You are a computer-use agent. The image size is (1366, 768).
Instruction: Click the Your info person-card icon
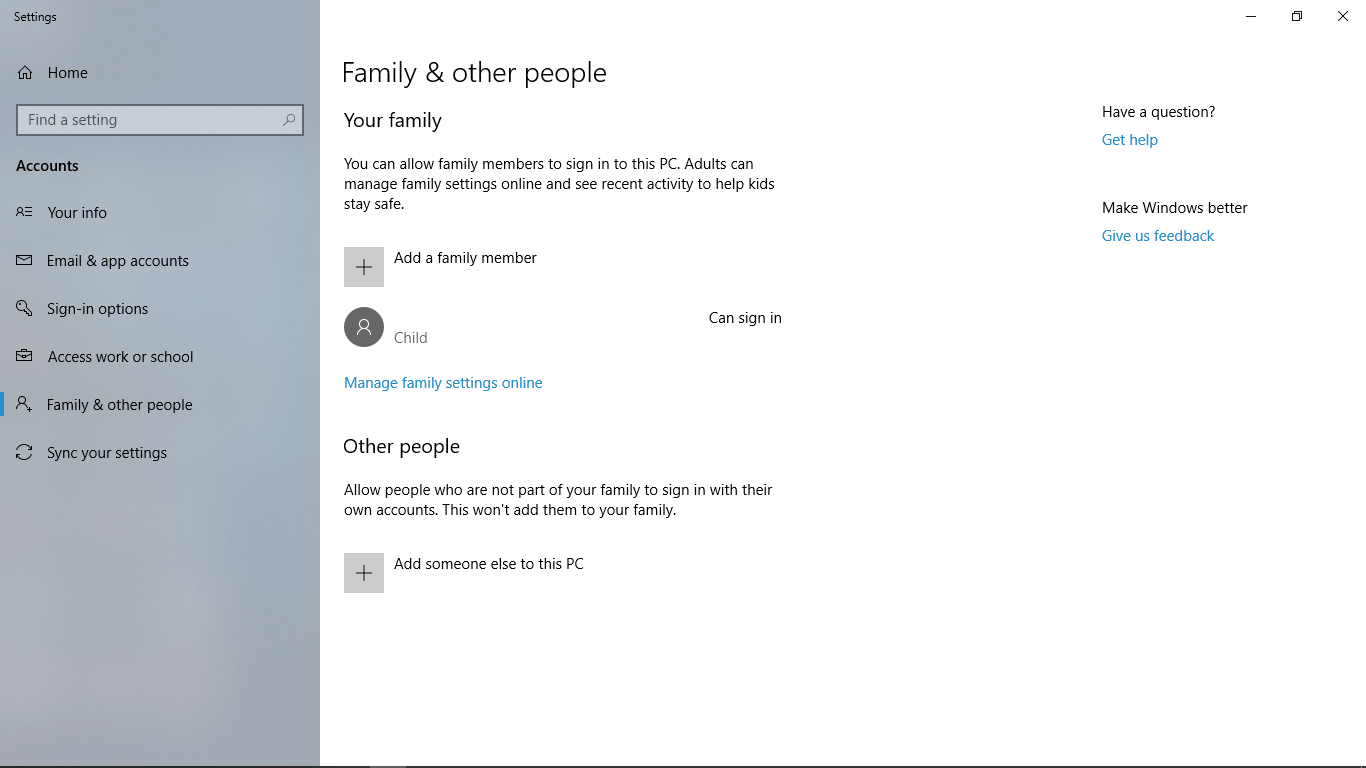tap(25, 212)
